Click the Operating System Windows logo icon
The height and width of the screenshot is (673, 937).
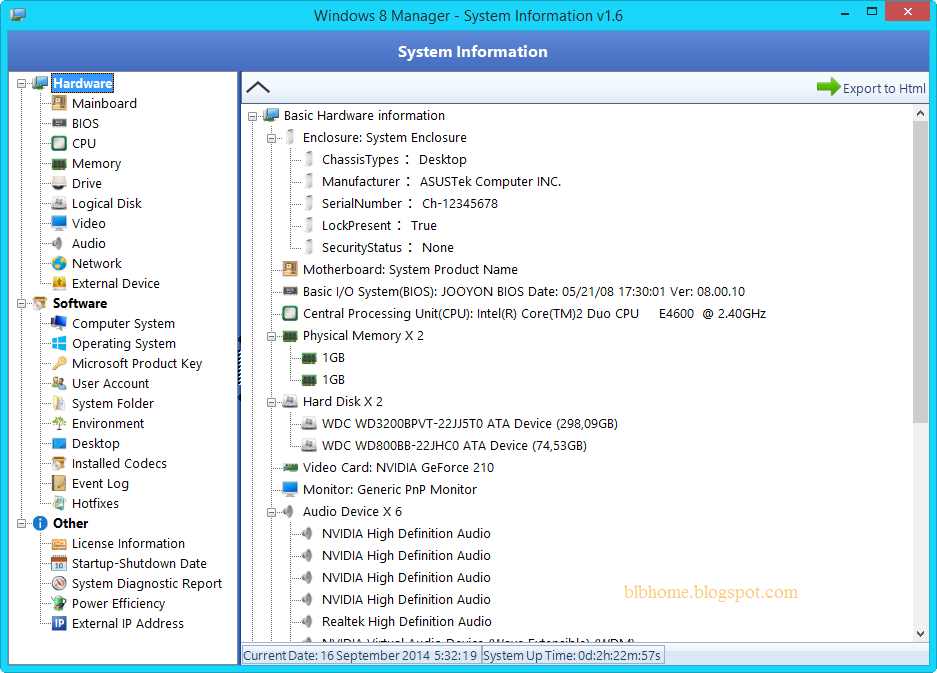(59, 343)
